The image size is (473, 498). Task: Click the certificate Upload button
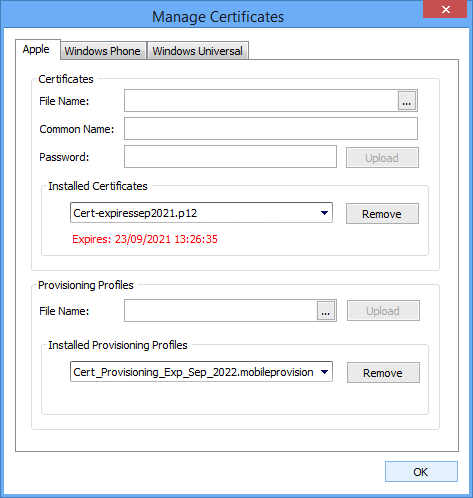tap(382, 158)
